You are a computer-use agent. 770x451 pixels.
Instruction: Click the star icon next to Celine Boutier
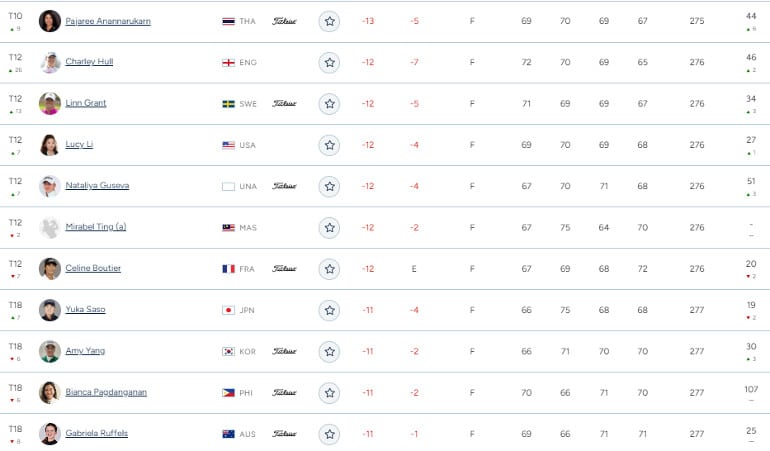point(329,269)
